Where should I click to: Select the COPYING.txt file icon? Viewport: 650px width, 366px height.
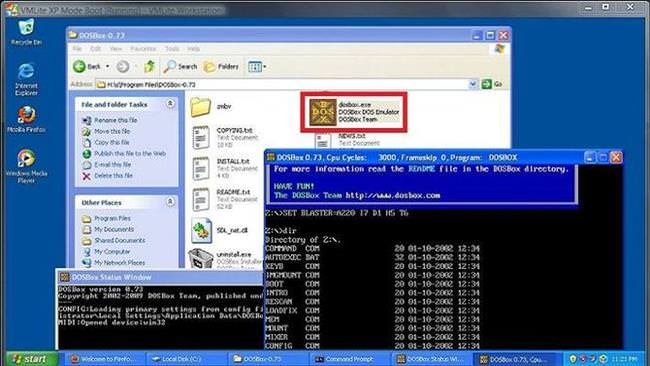[201, 137]
